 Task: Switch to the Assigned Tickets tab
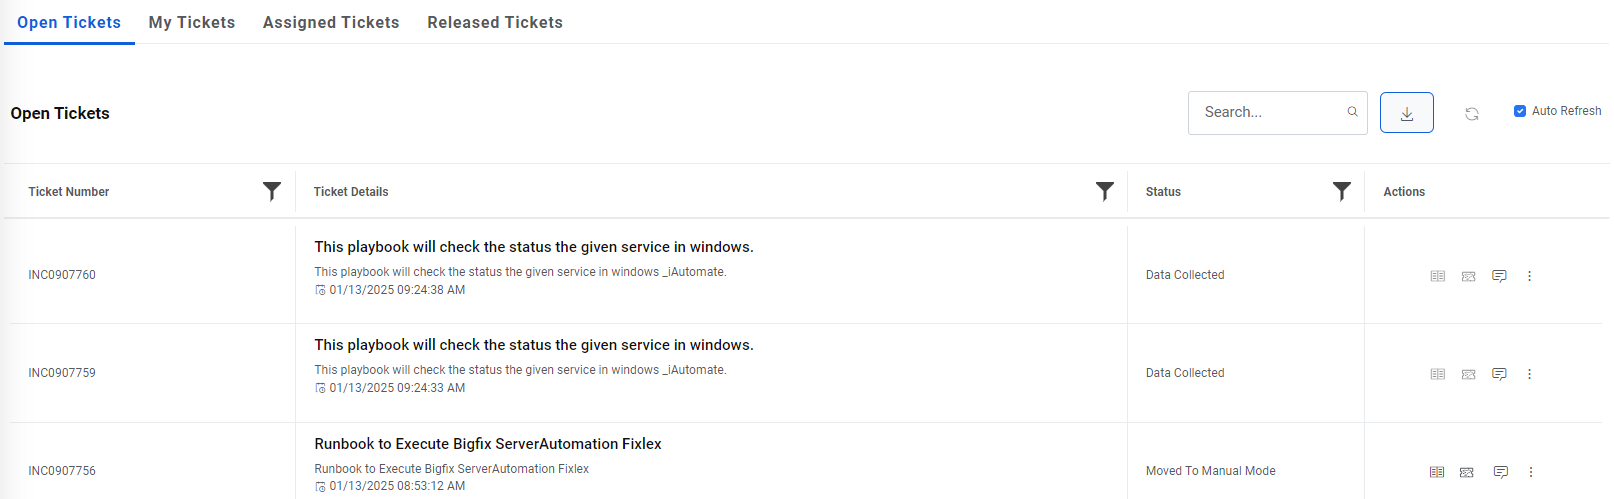tap(331, 22)
